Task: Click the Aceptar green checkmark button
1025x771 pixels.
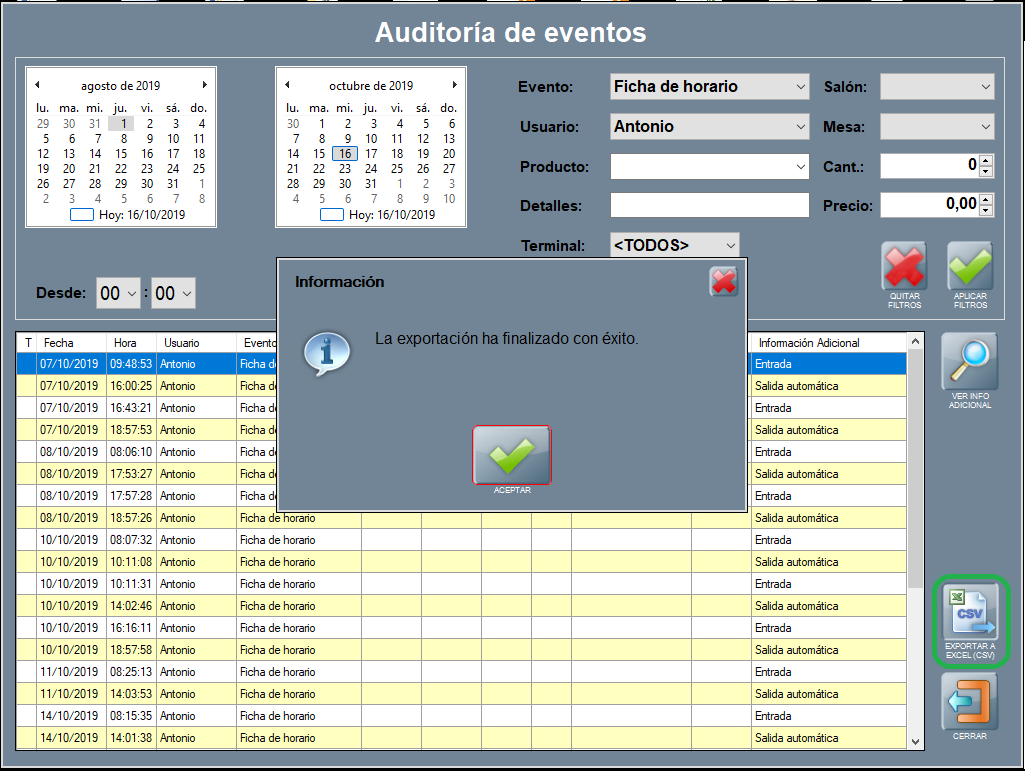Action: 511,455
